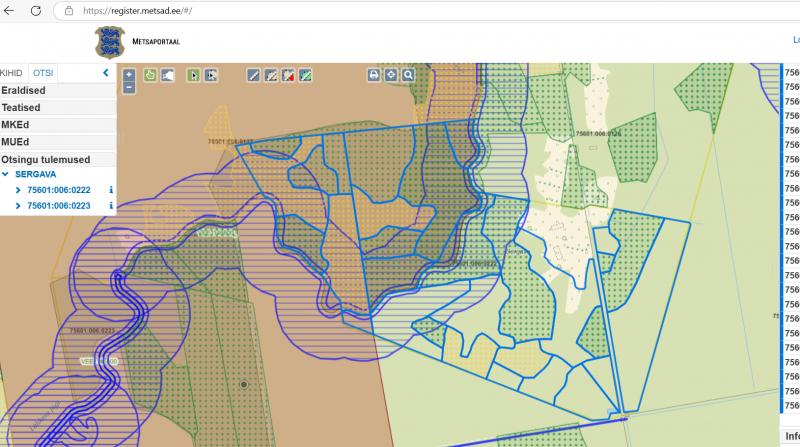Collapse the SERGAVA search result group
Viewport: 800px width, 447px height.
click(x=7, y=174)
